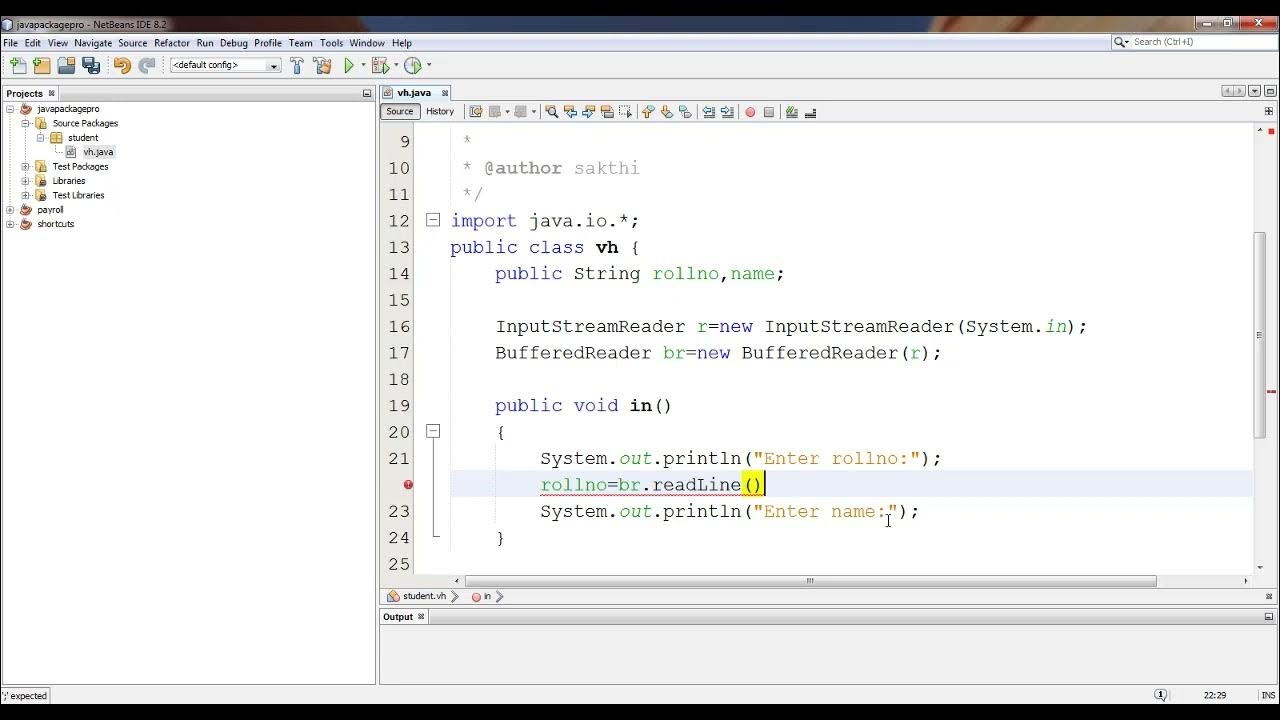Open the Navigate menu
The width and height of the screenshot is (1280, 720).
[x=93, y=43]
